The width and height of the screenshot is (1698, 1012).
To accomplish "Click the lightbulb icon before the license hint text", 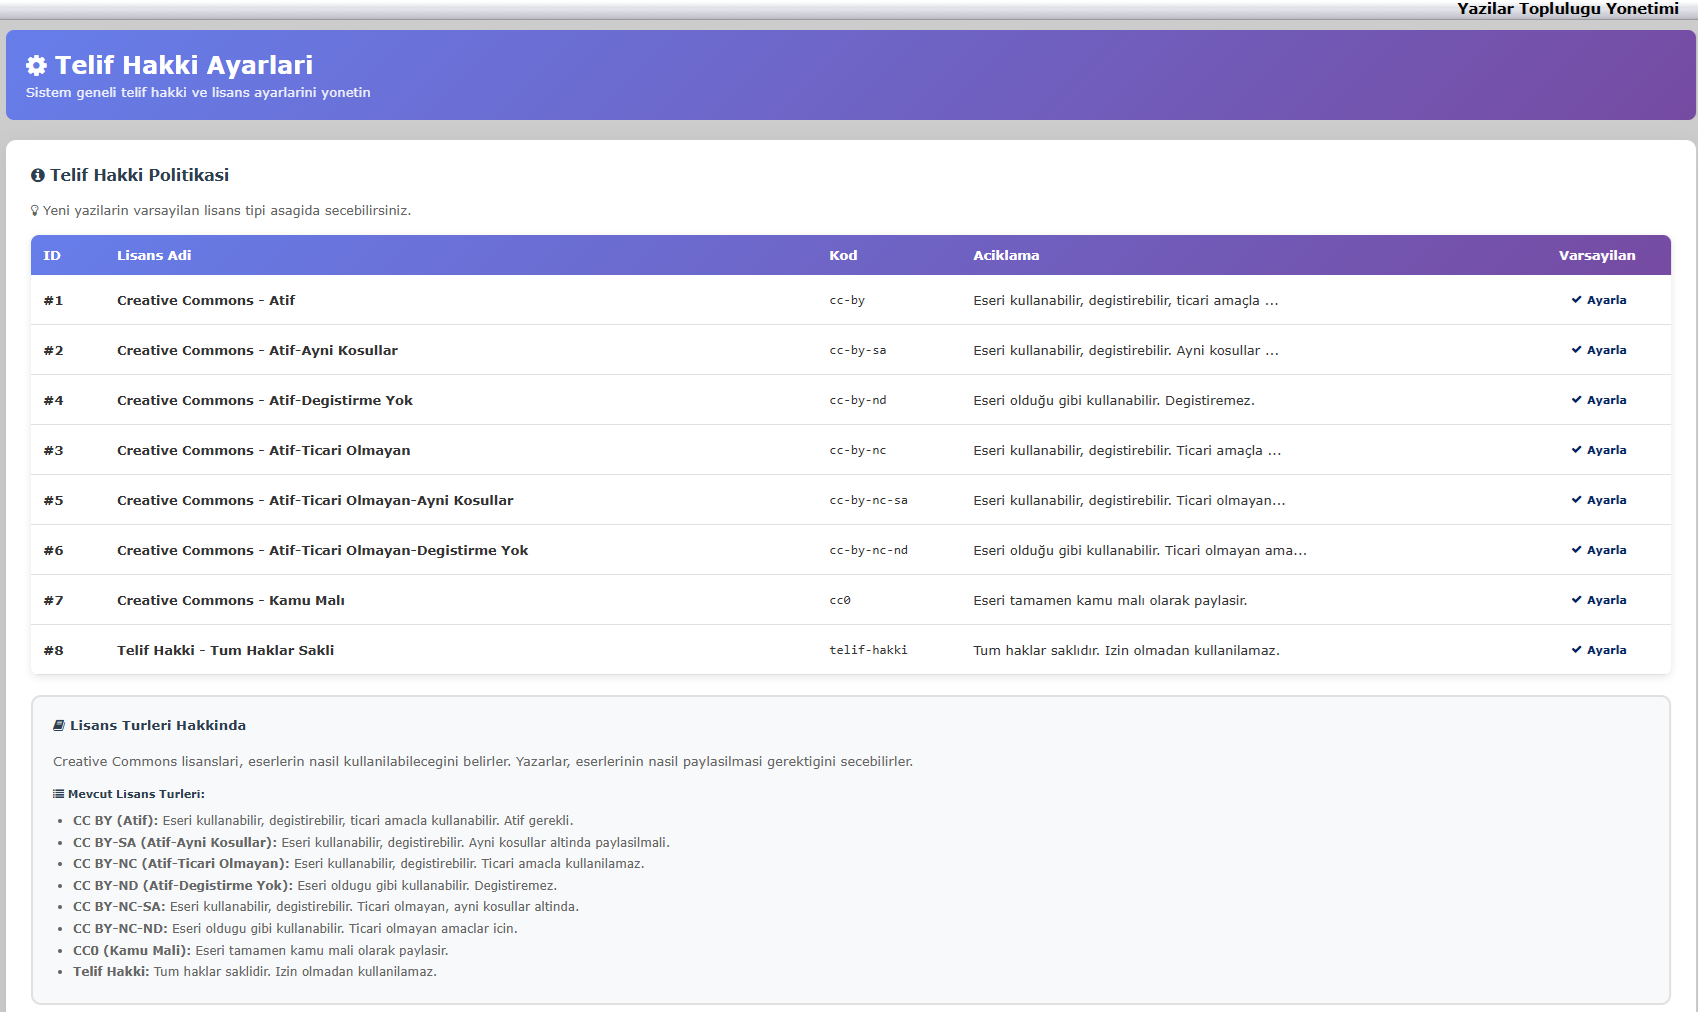I will point(34,210).
